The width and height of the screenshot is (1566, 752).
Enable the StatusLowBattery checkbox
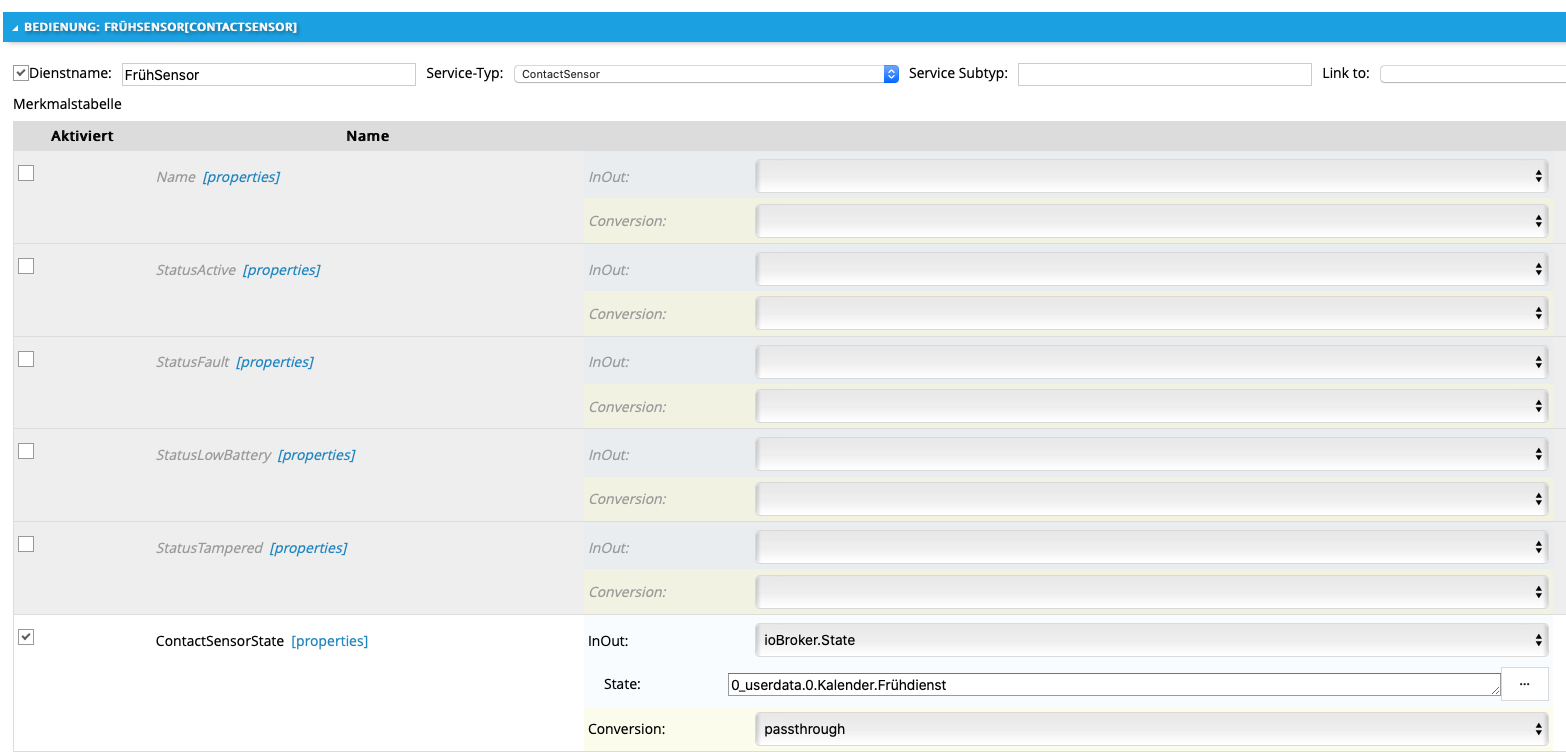coord(26,451)
